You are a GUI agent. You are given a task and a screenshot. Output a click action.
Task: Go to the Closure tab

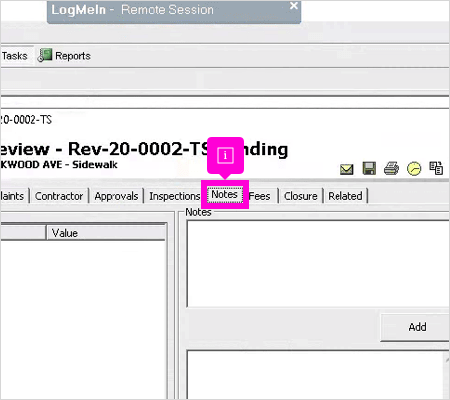click(301, 196)
